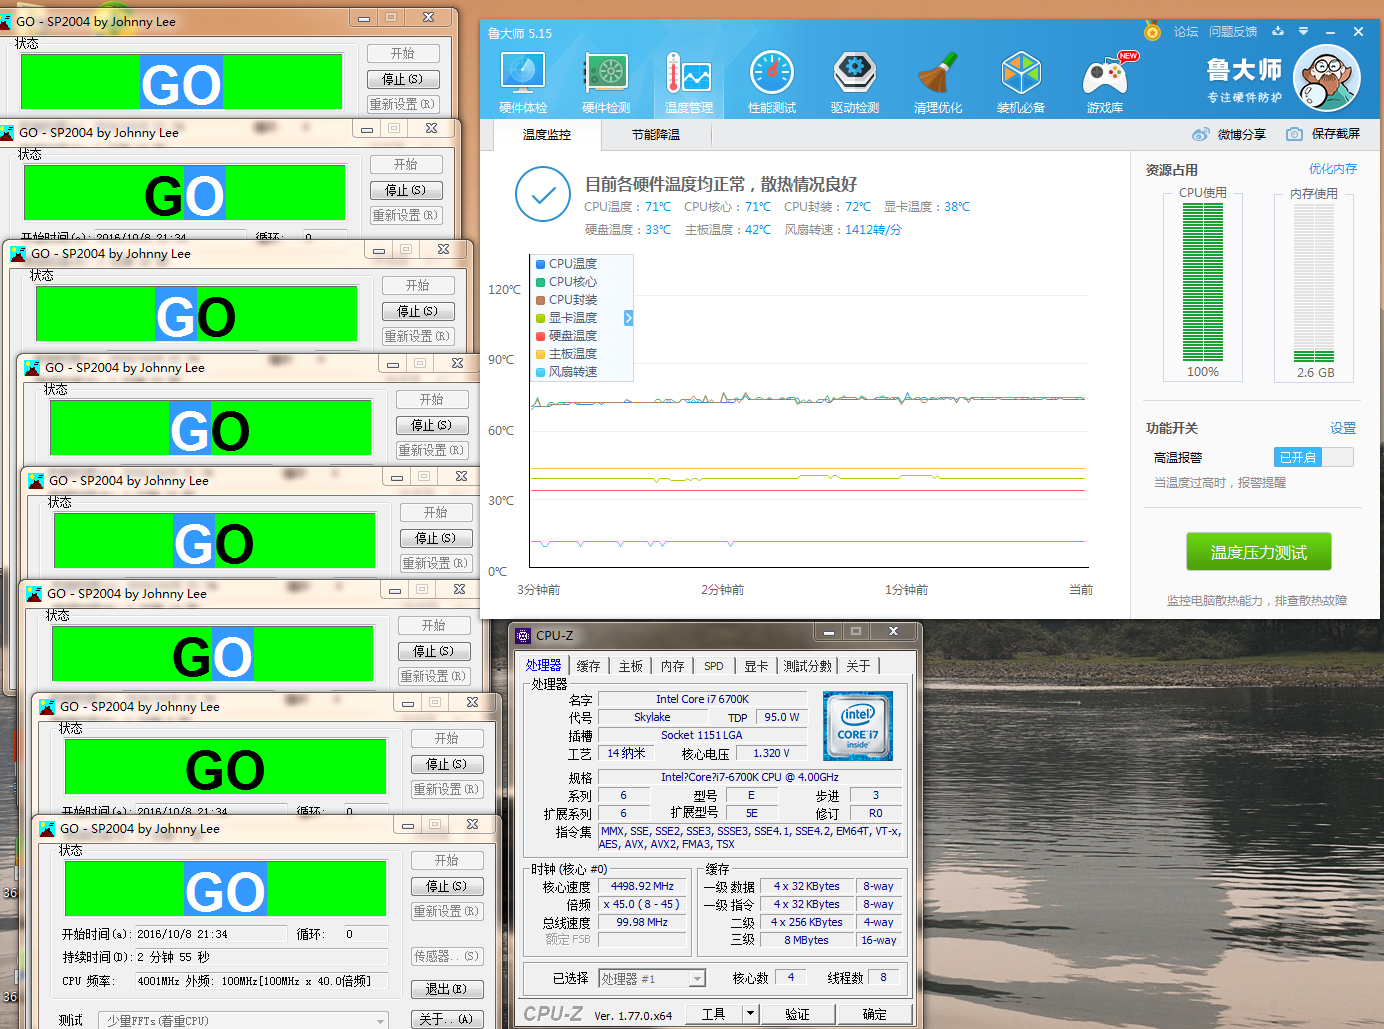Open 关于 tab in CPU-Z
The width and height of the screenshot is (1384, 1029).
tap(858, 666)
